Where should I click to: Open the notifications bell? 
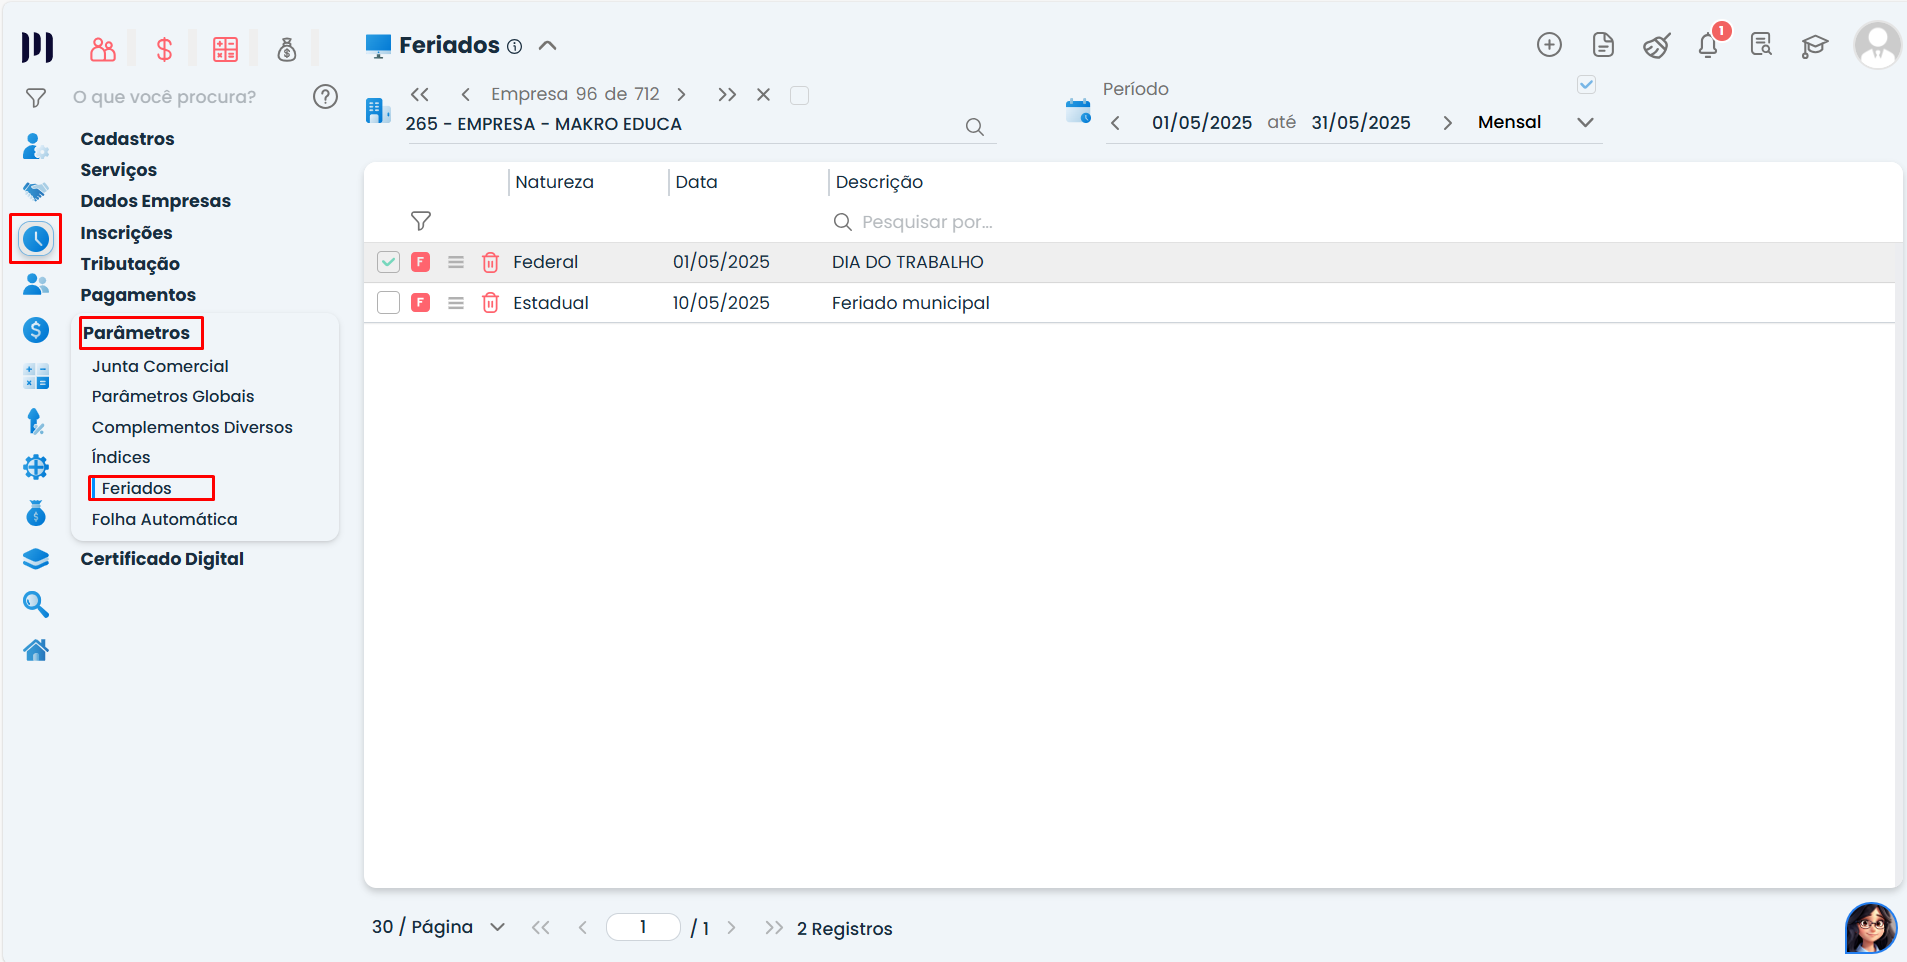tap(1708, 46)
